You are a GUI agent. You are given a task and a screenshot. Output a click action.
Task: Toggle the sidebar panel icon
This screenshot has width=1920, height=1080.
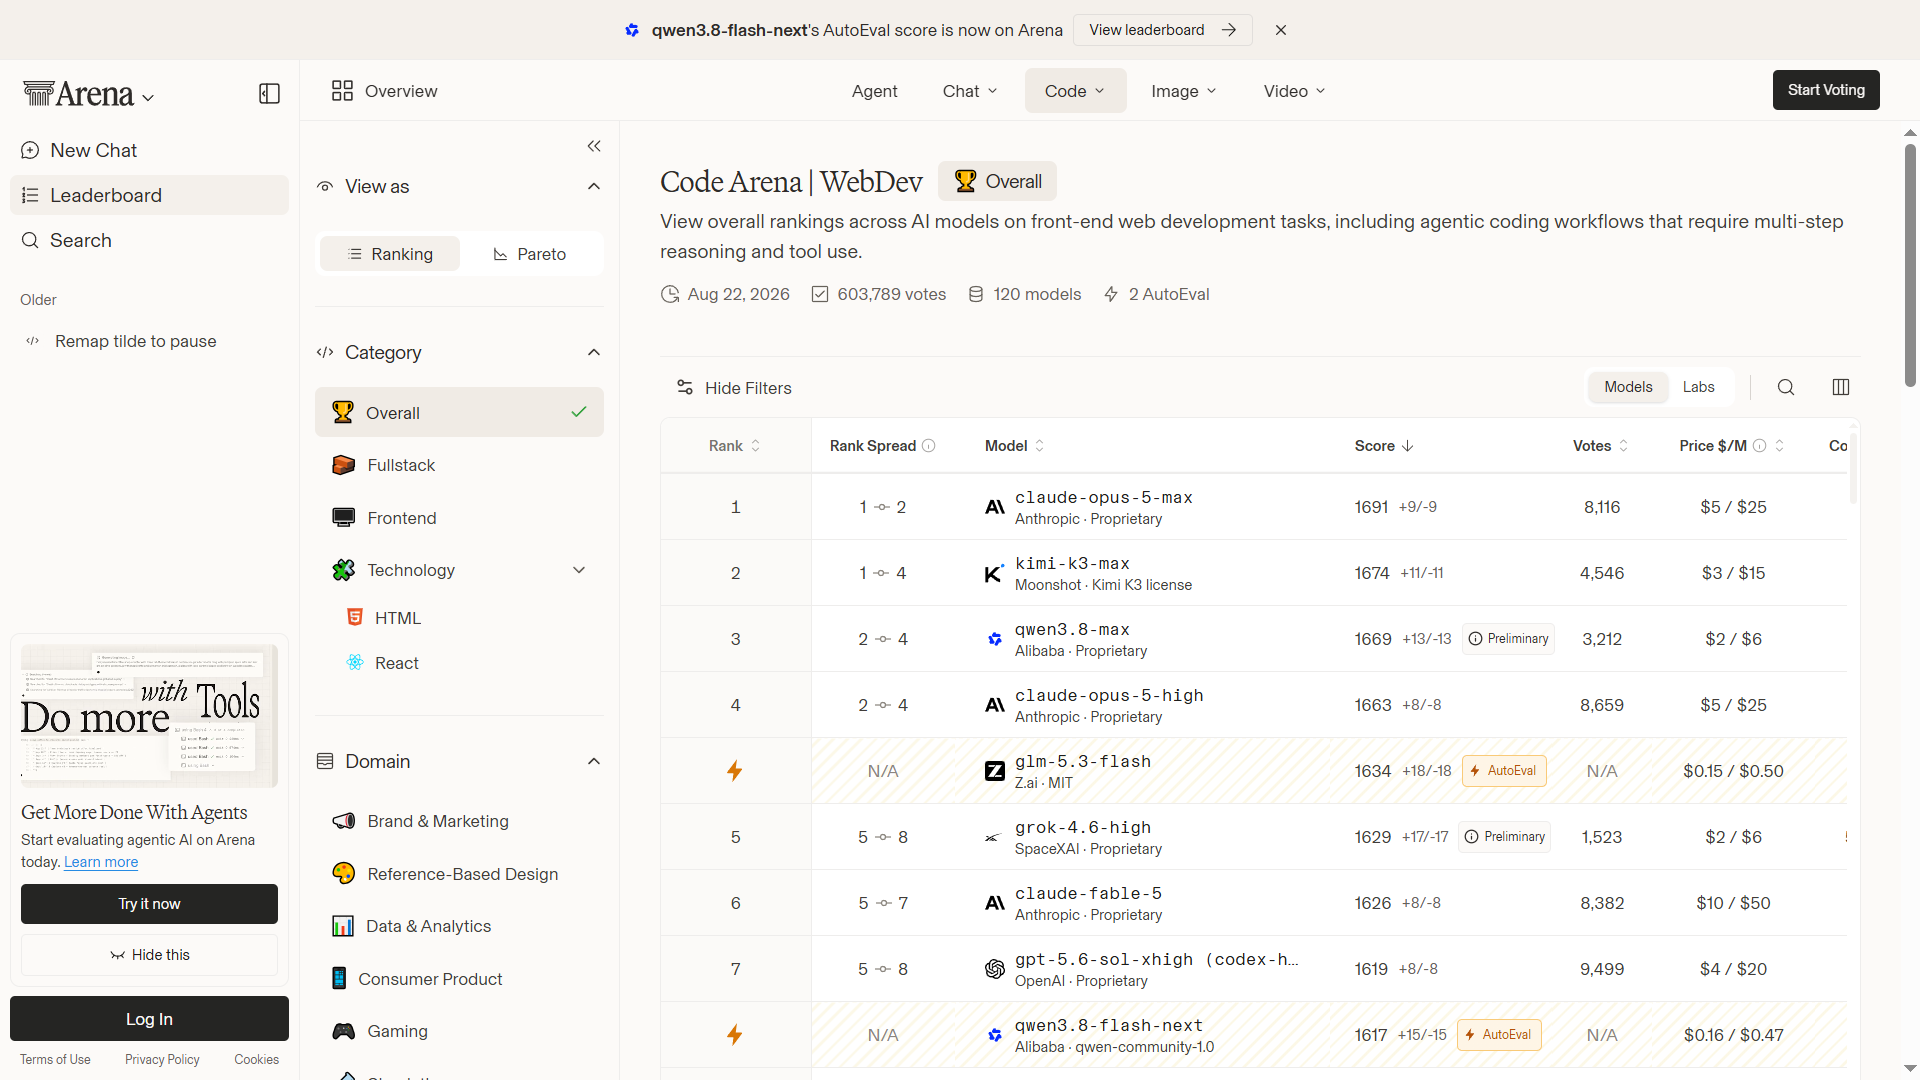coord(269,93)
